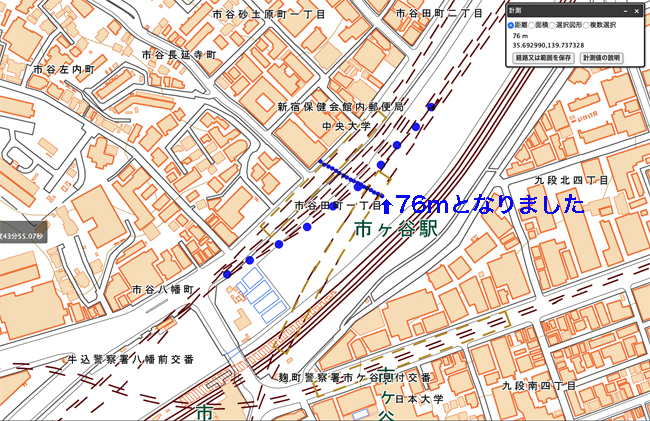Select the 複数選択 radio button

click(x=586, y=26)
